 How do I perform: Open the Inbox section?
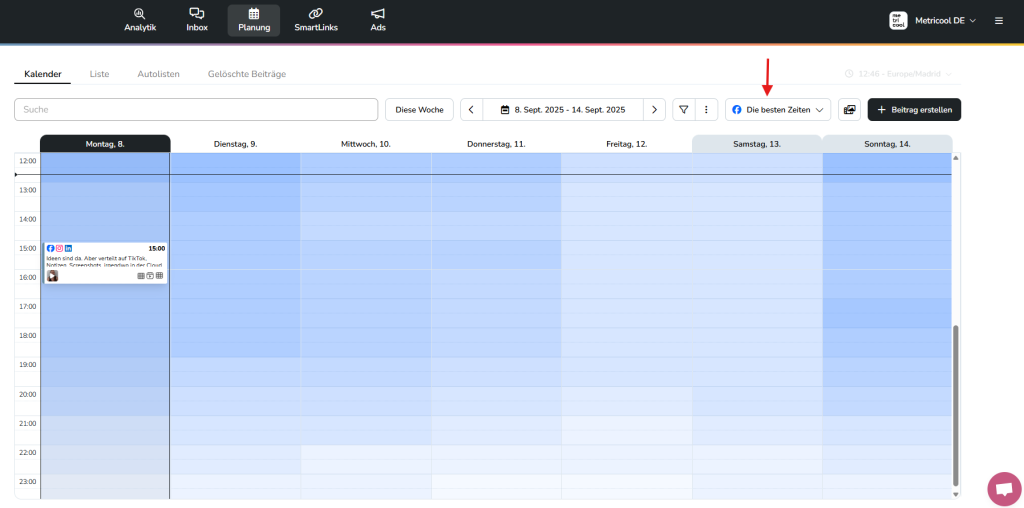[197, 20]
